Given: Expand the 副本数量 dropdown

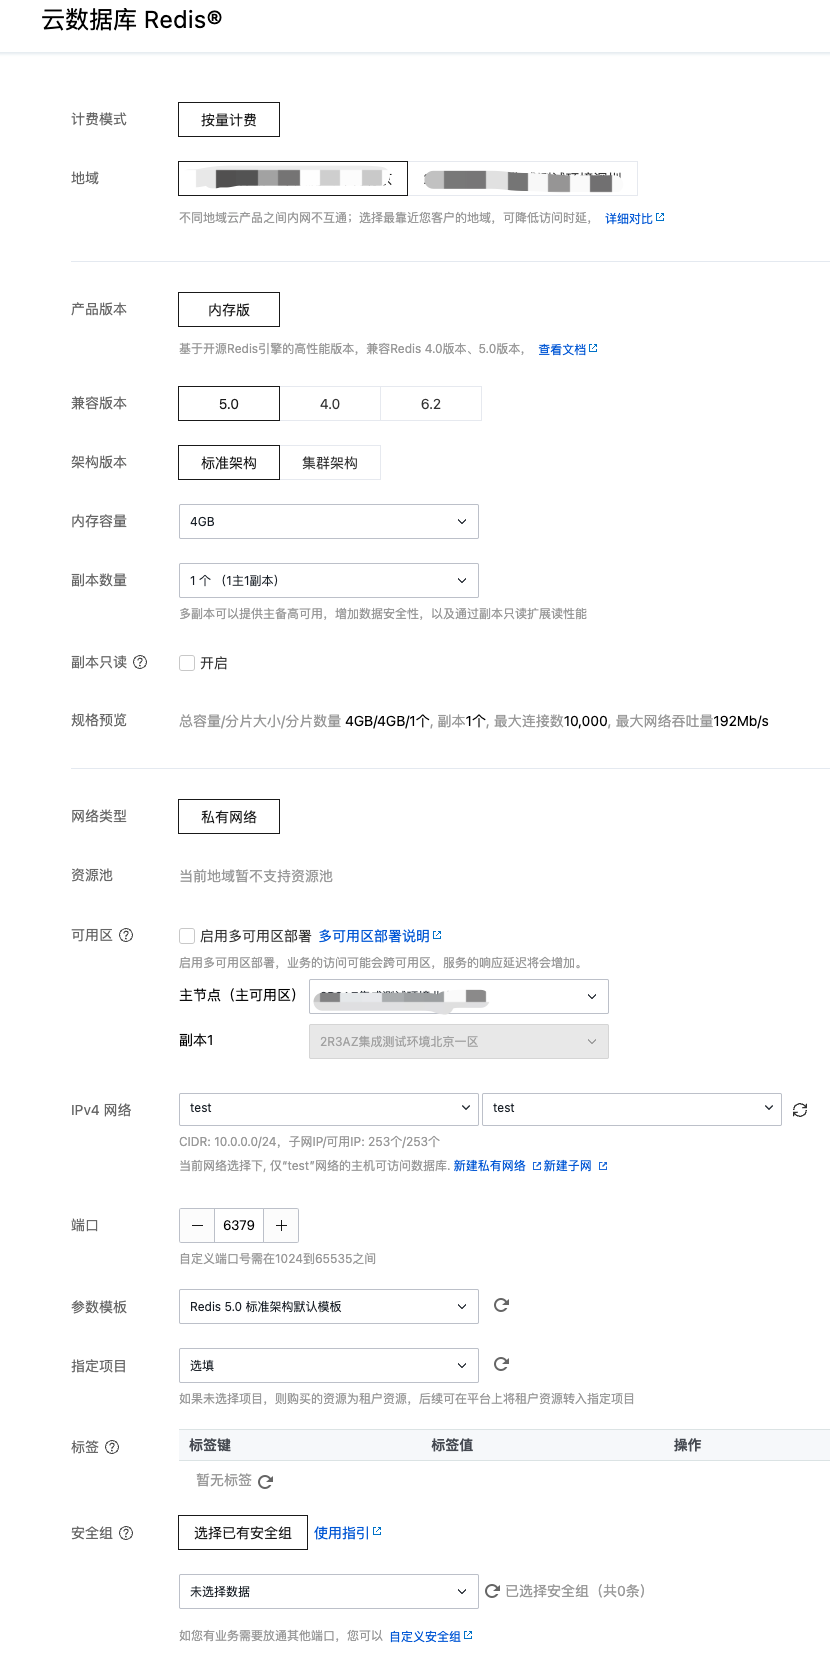Looking at the screenshot, I should click(328, 581).
